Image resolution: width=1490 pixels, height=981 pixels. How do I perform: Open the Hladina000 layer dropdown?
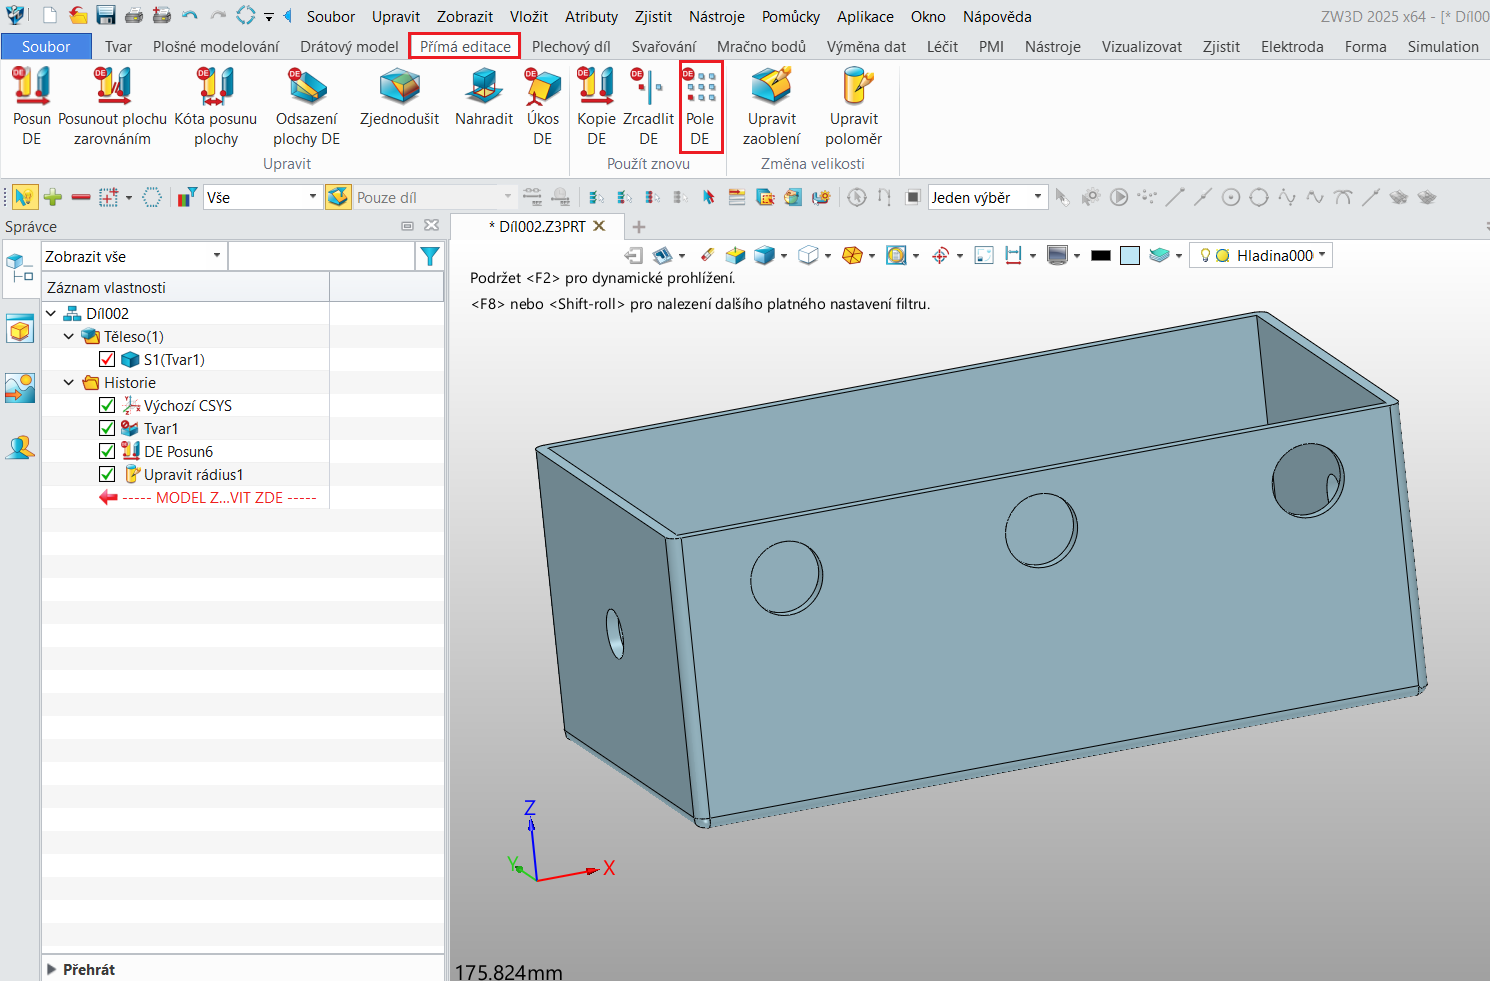pos(1261,255)
